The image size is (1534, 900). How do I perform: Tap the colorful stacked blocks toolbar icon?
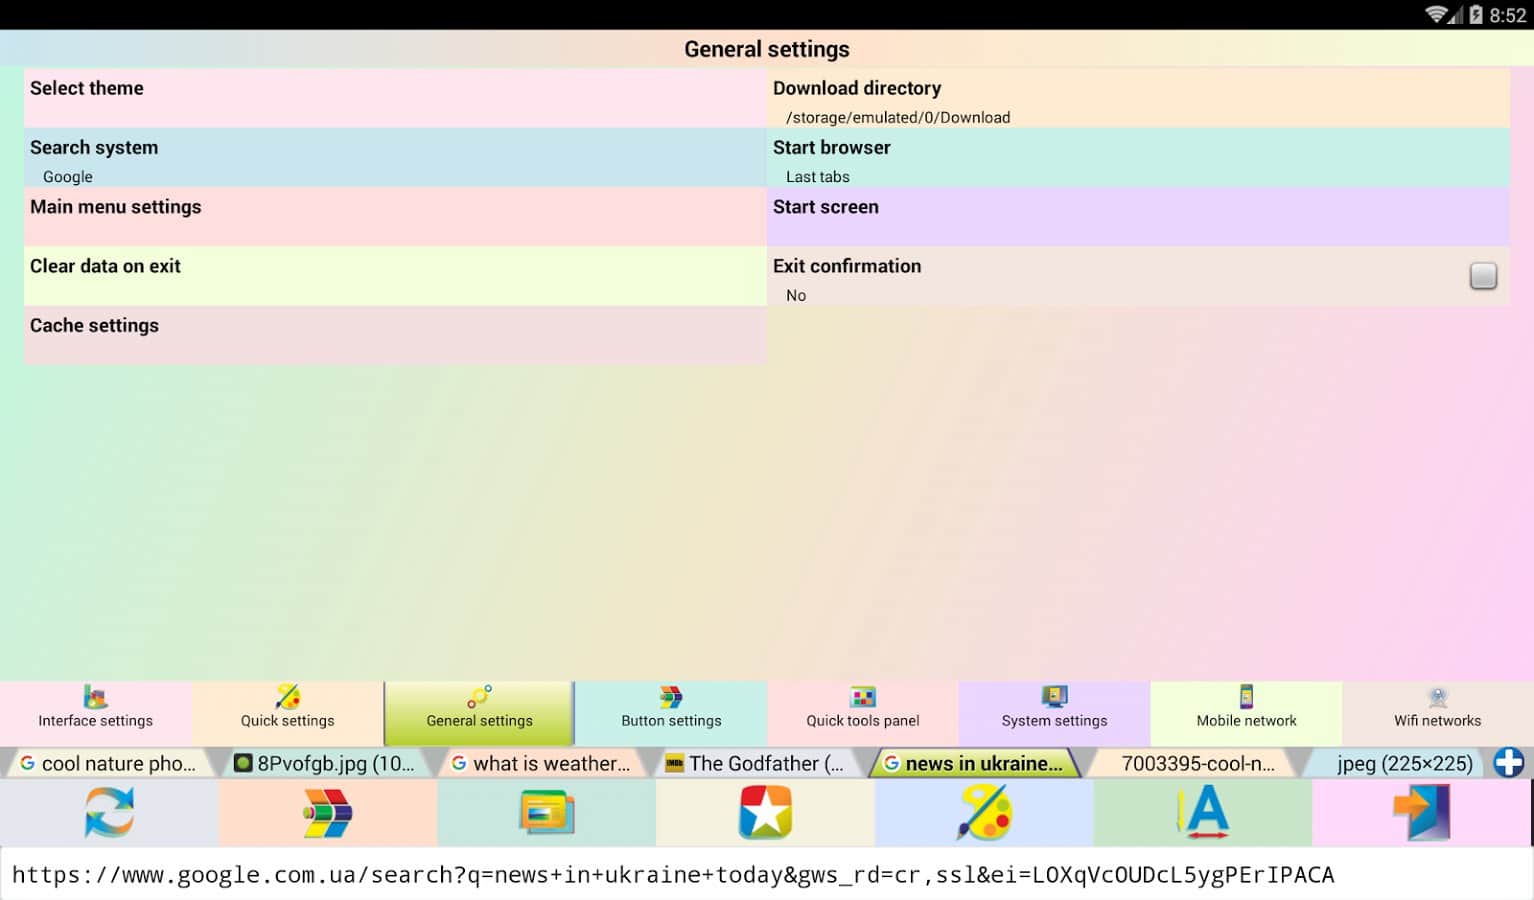[x=327, y=812]
